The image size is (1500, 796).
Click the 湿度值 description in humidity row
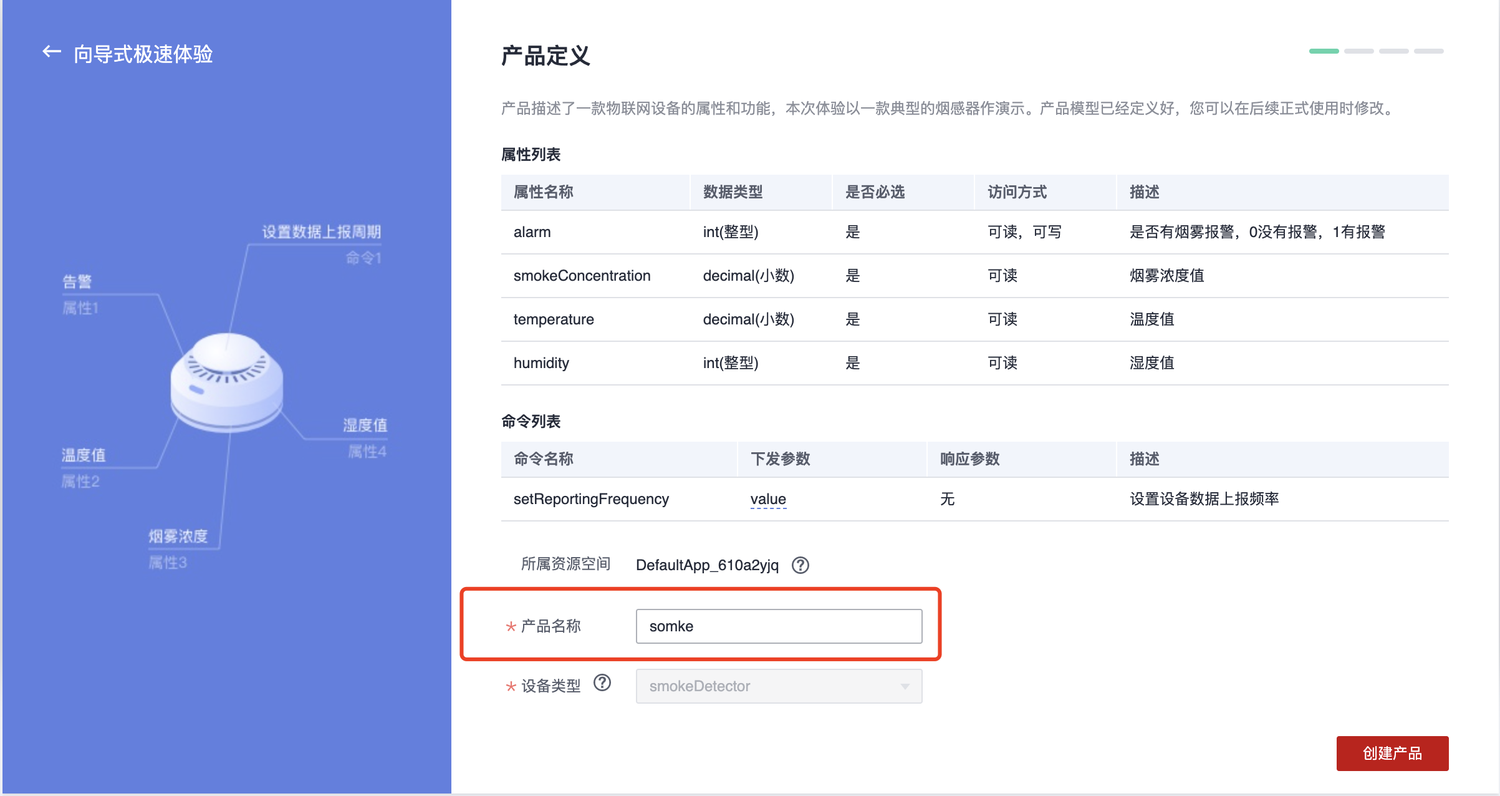1152,363
